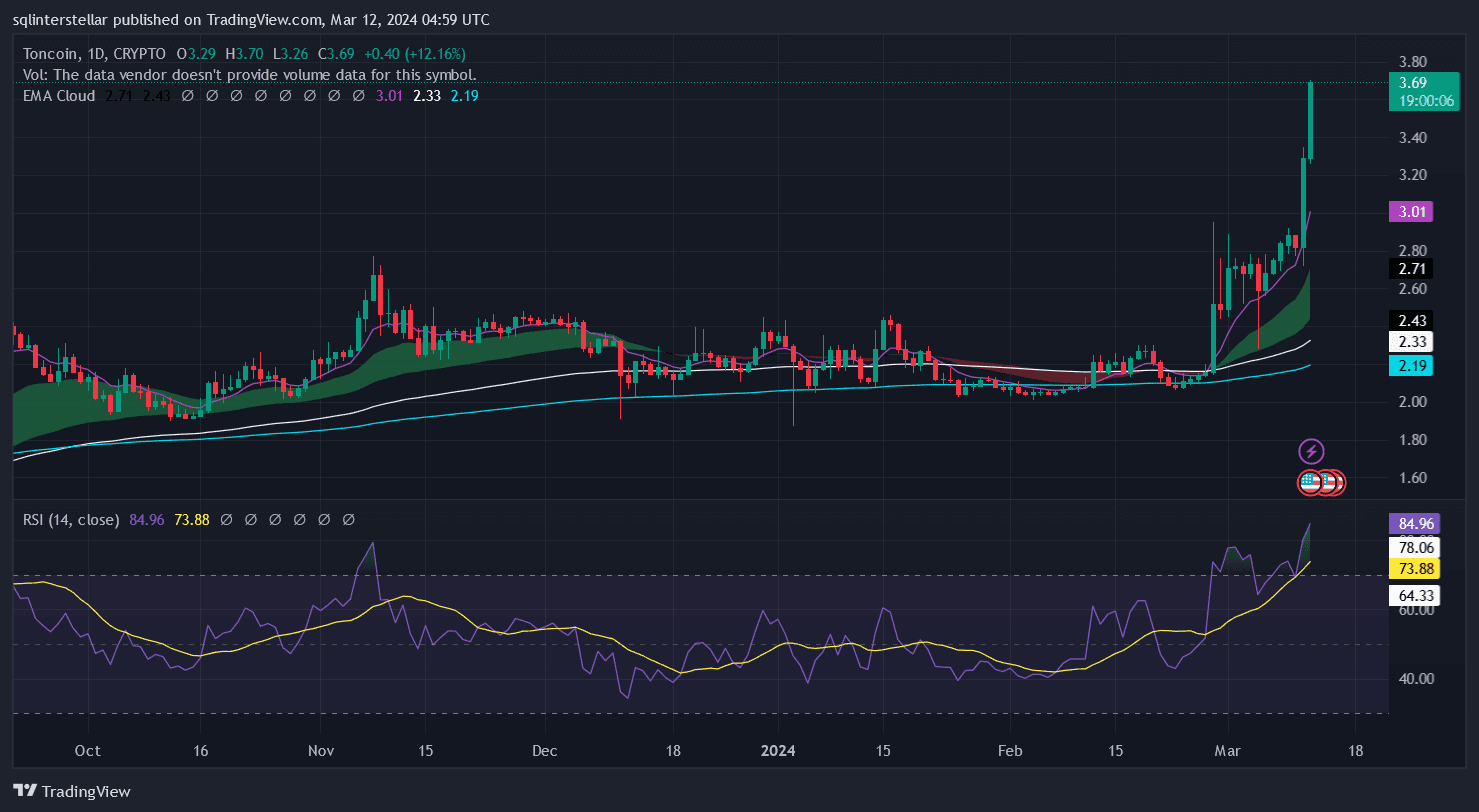
Task: Click the Nov label on time axis
Action: (x=321, y=750)
